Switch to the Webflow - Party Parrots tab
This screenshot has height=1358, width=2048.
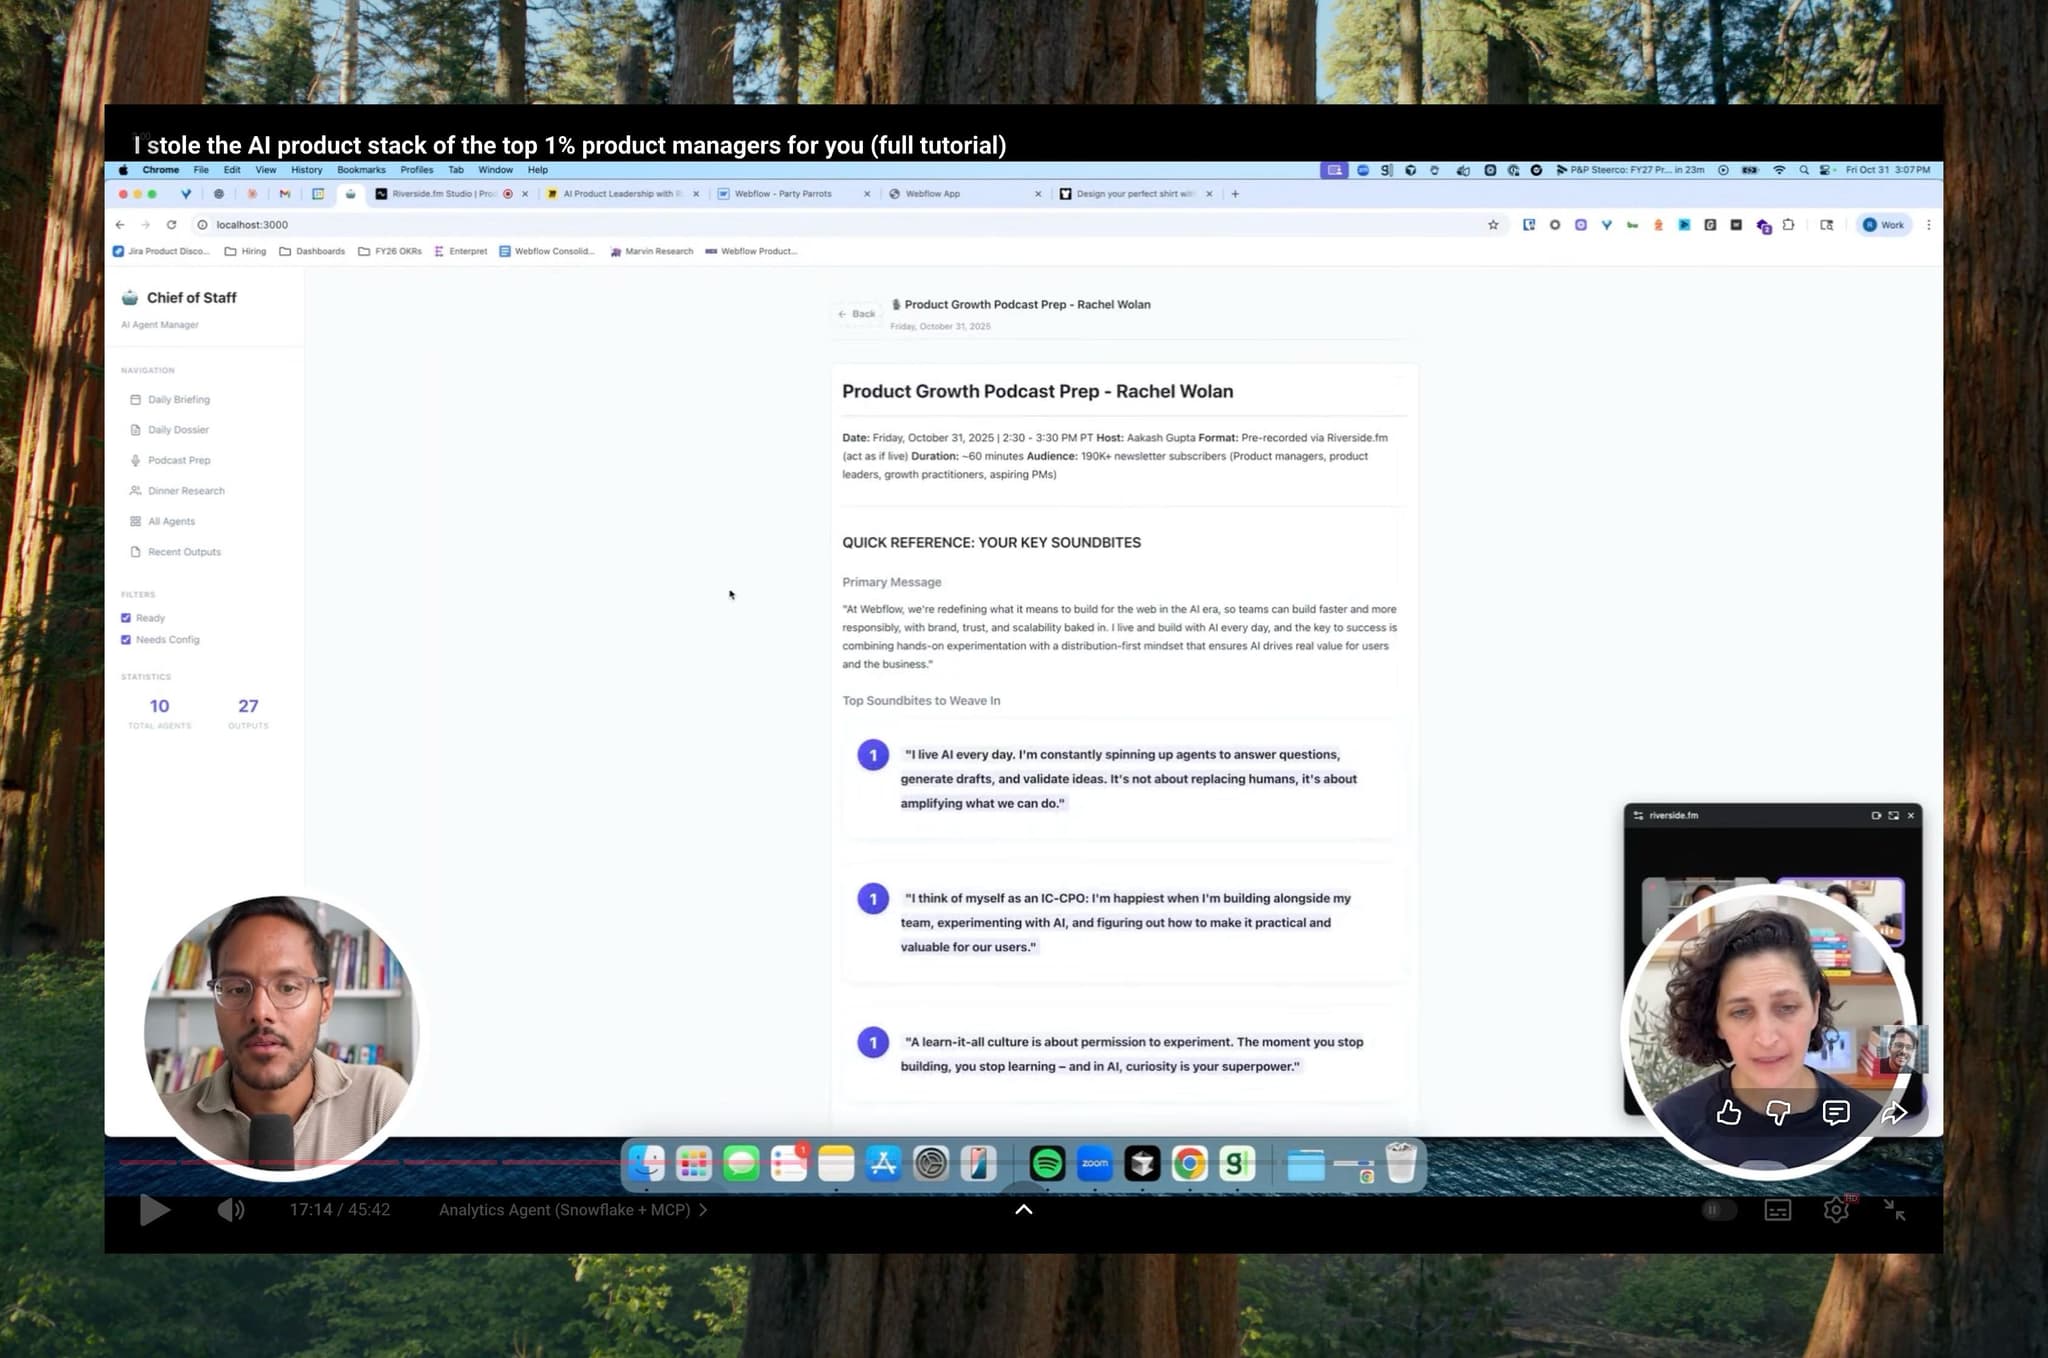[783, 194]
